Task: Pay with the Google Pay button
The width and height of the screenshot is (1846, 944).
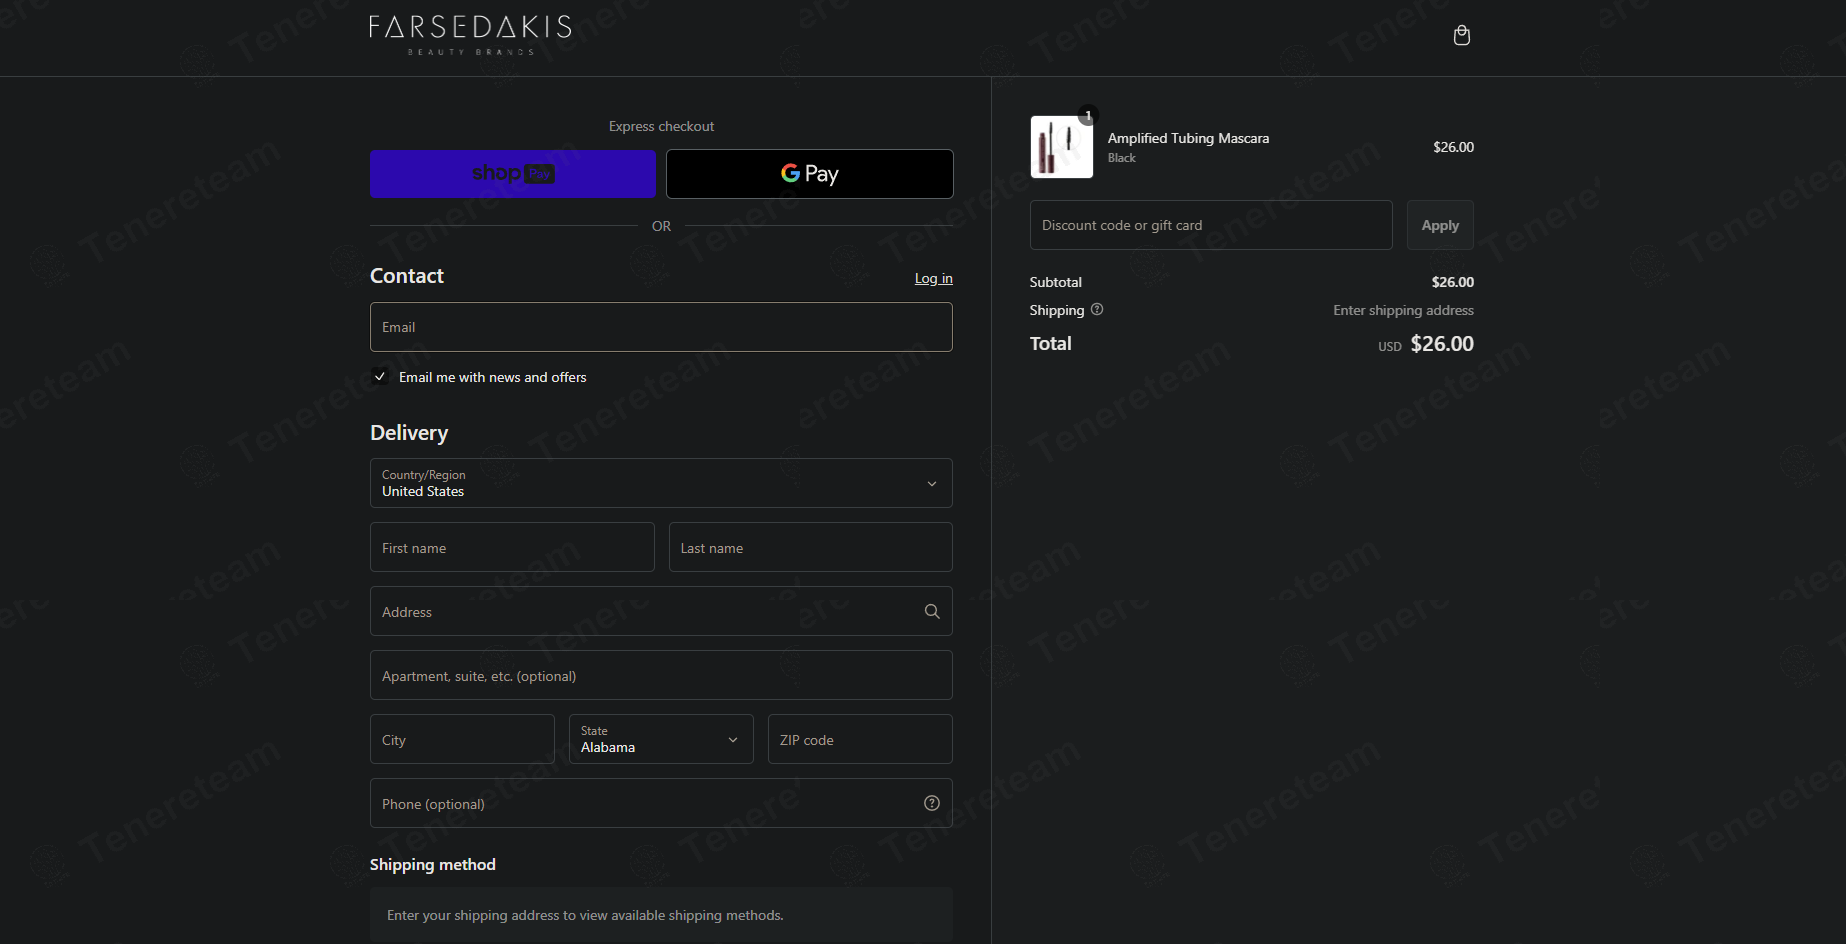Action: 810,174
